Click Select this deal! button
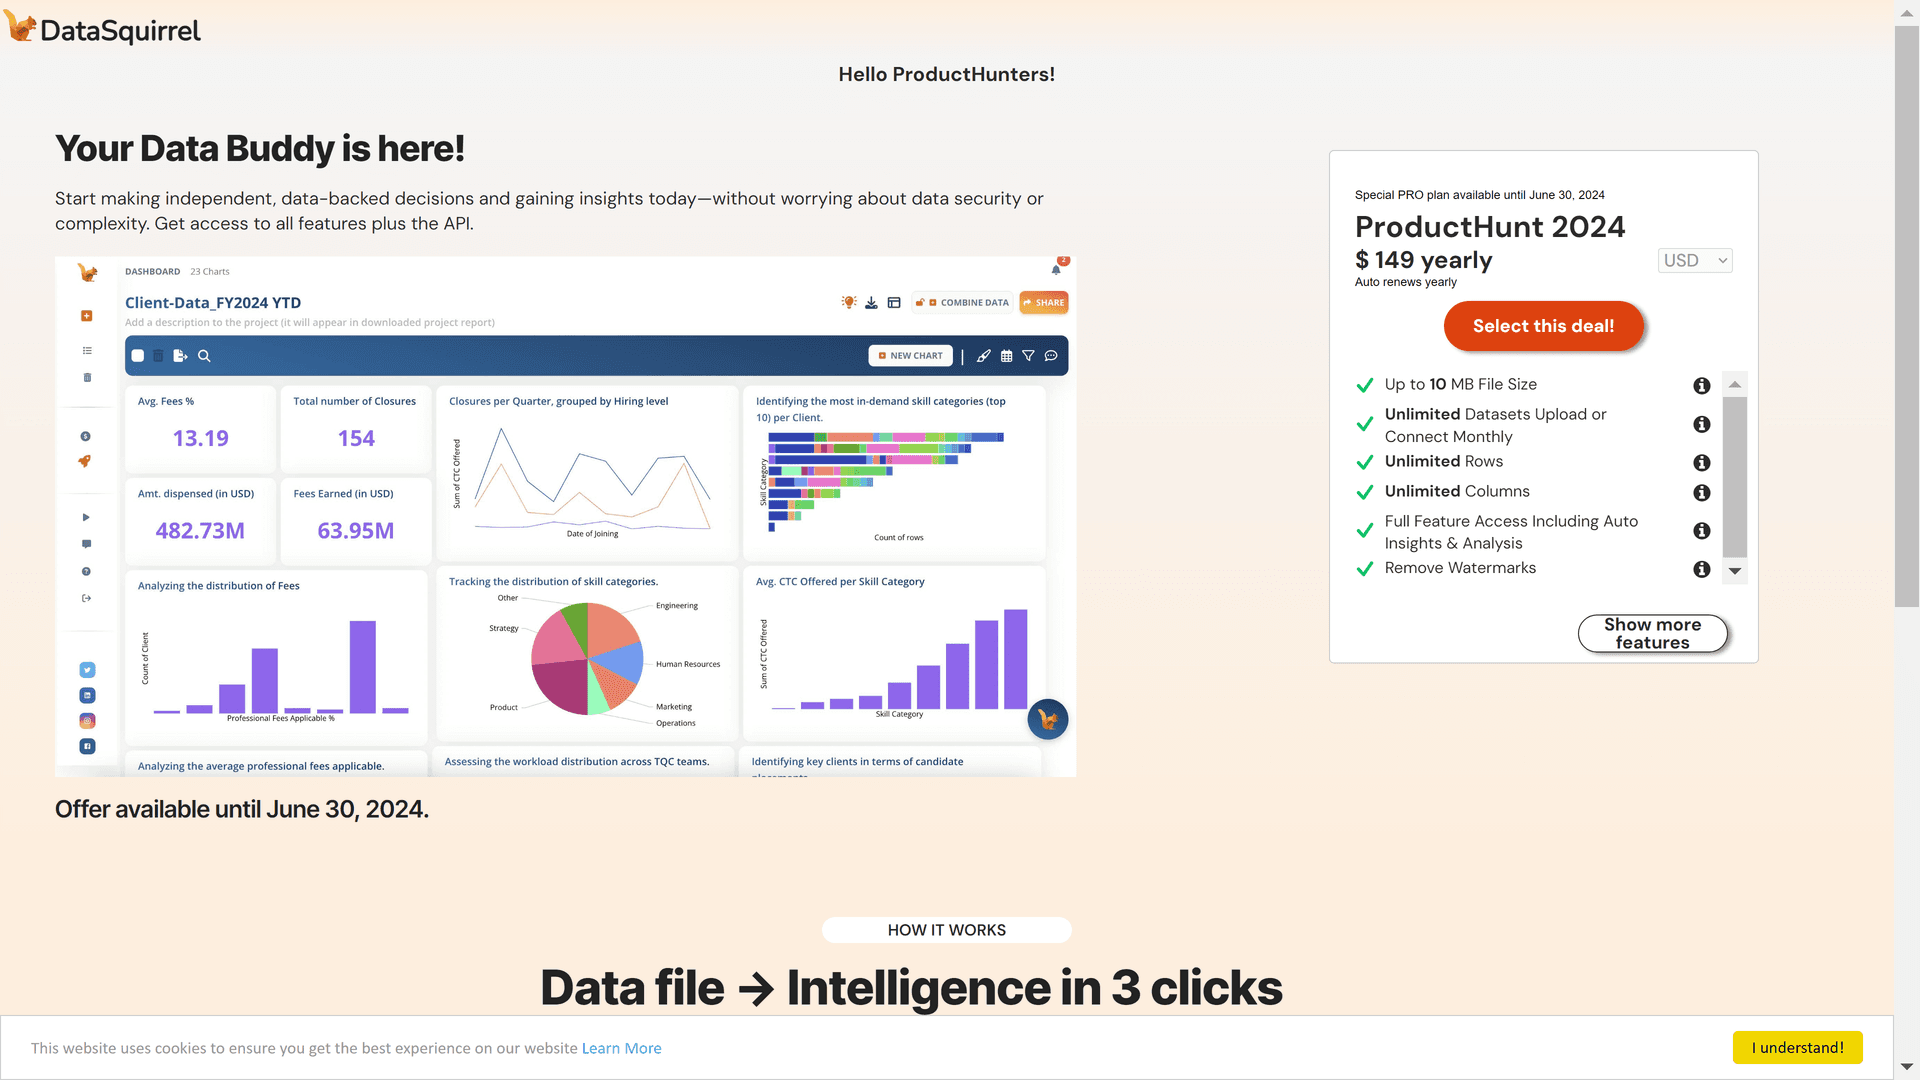Image resolution: width=1920 pixels, height=1080 pixels. (x=1543, y=326)
